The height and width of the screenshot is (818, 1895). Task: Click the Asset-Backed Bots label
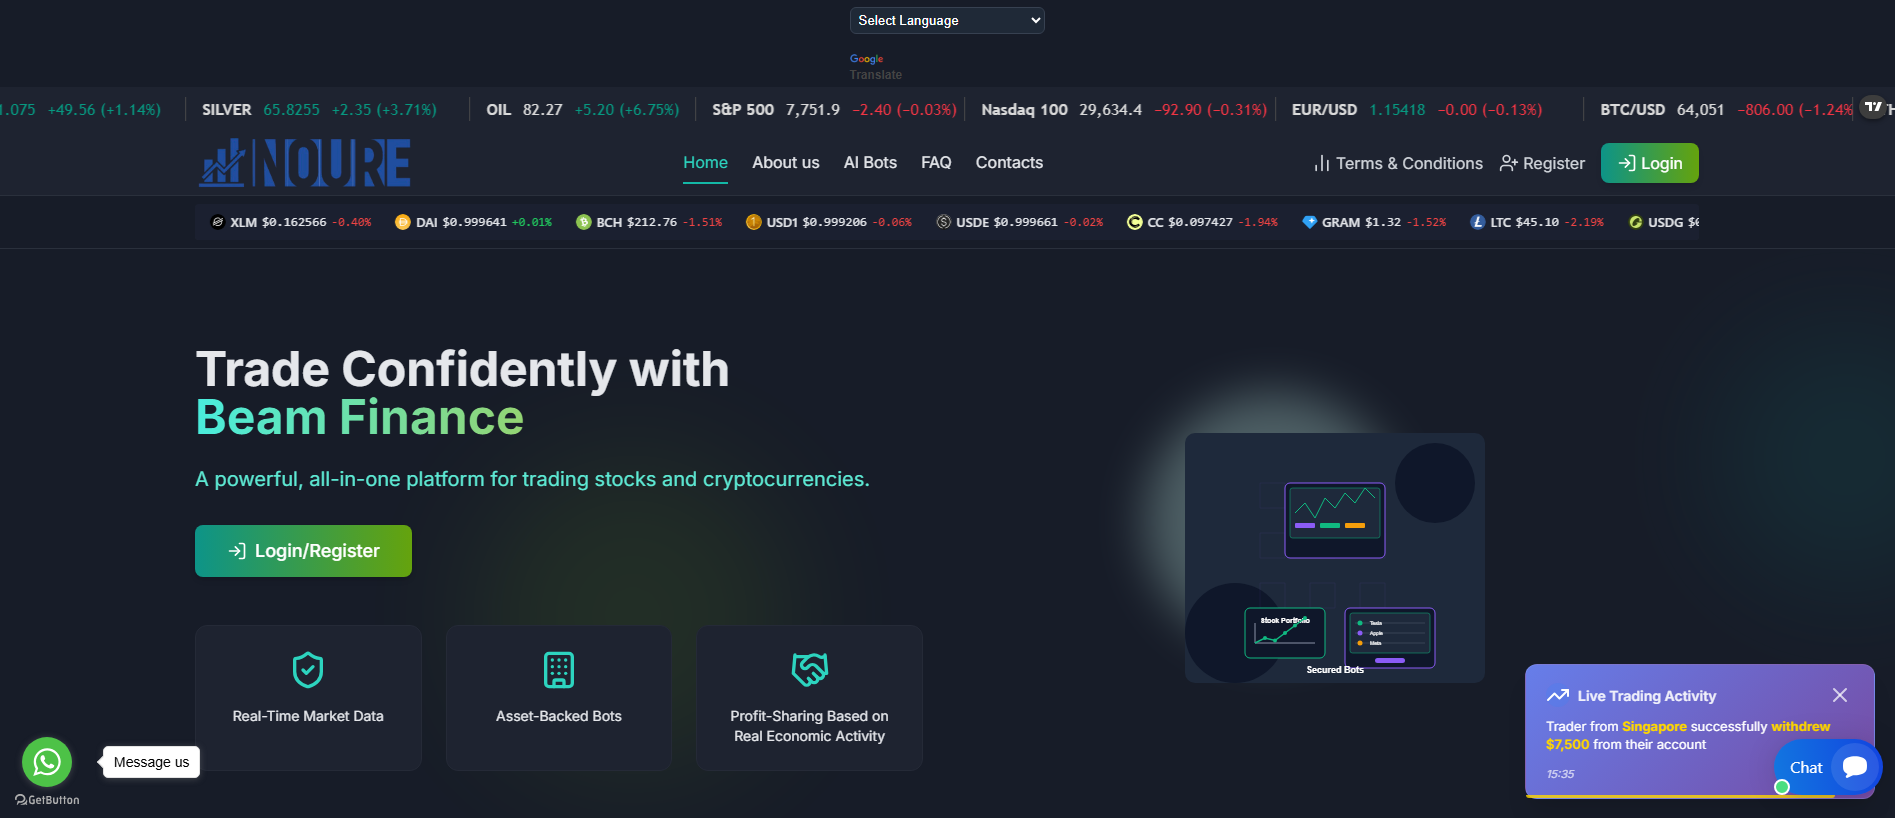coord(559,716)
